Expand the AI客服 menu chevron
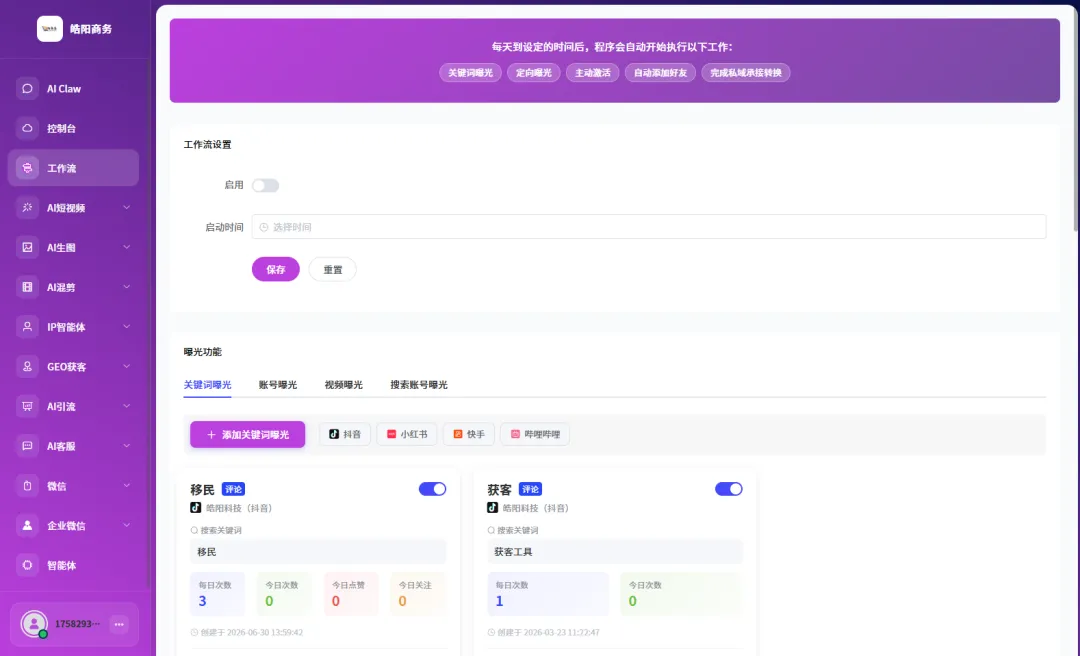 127,446
